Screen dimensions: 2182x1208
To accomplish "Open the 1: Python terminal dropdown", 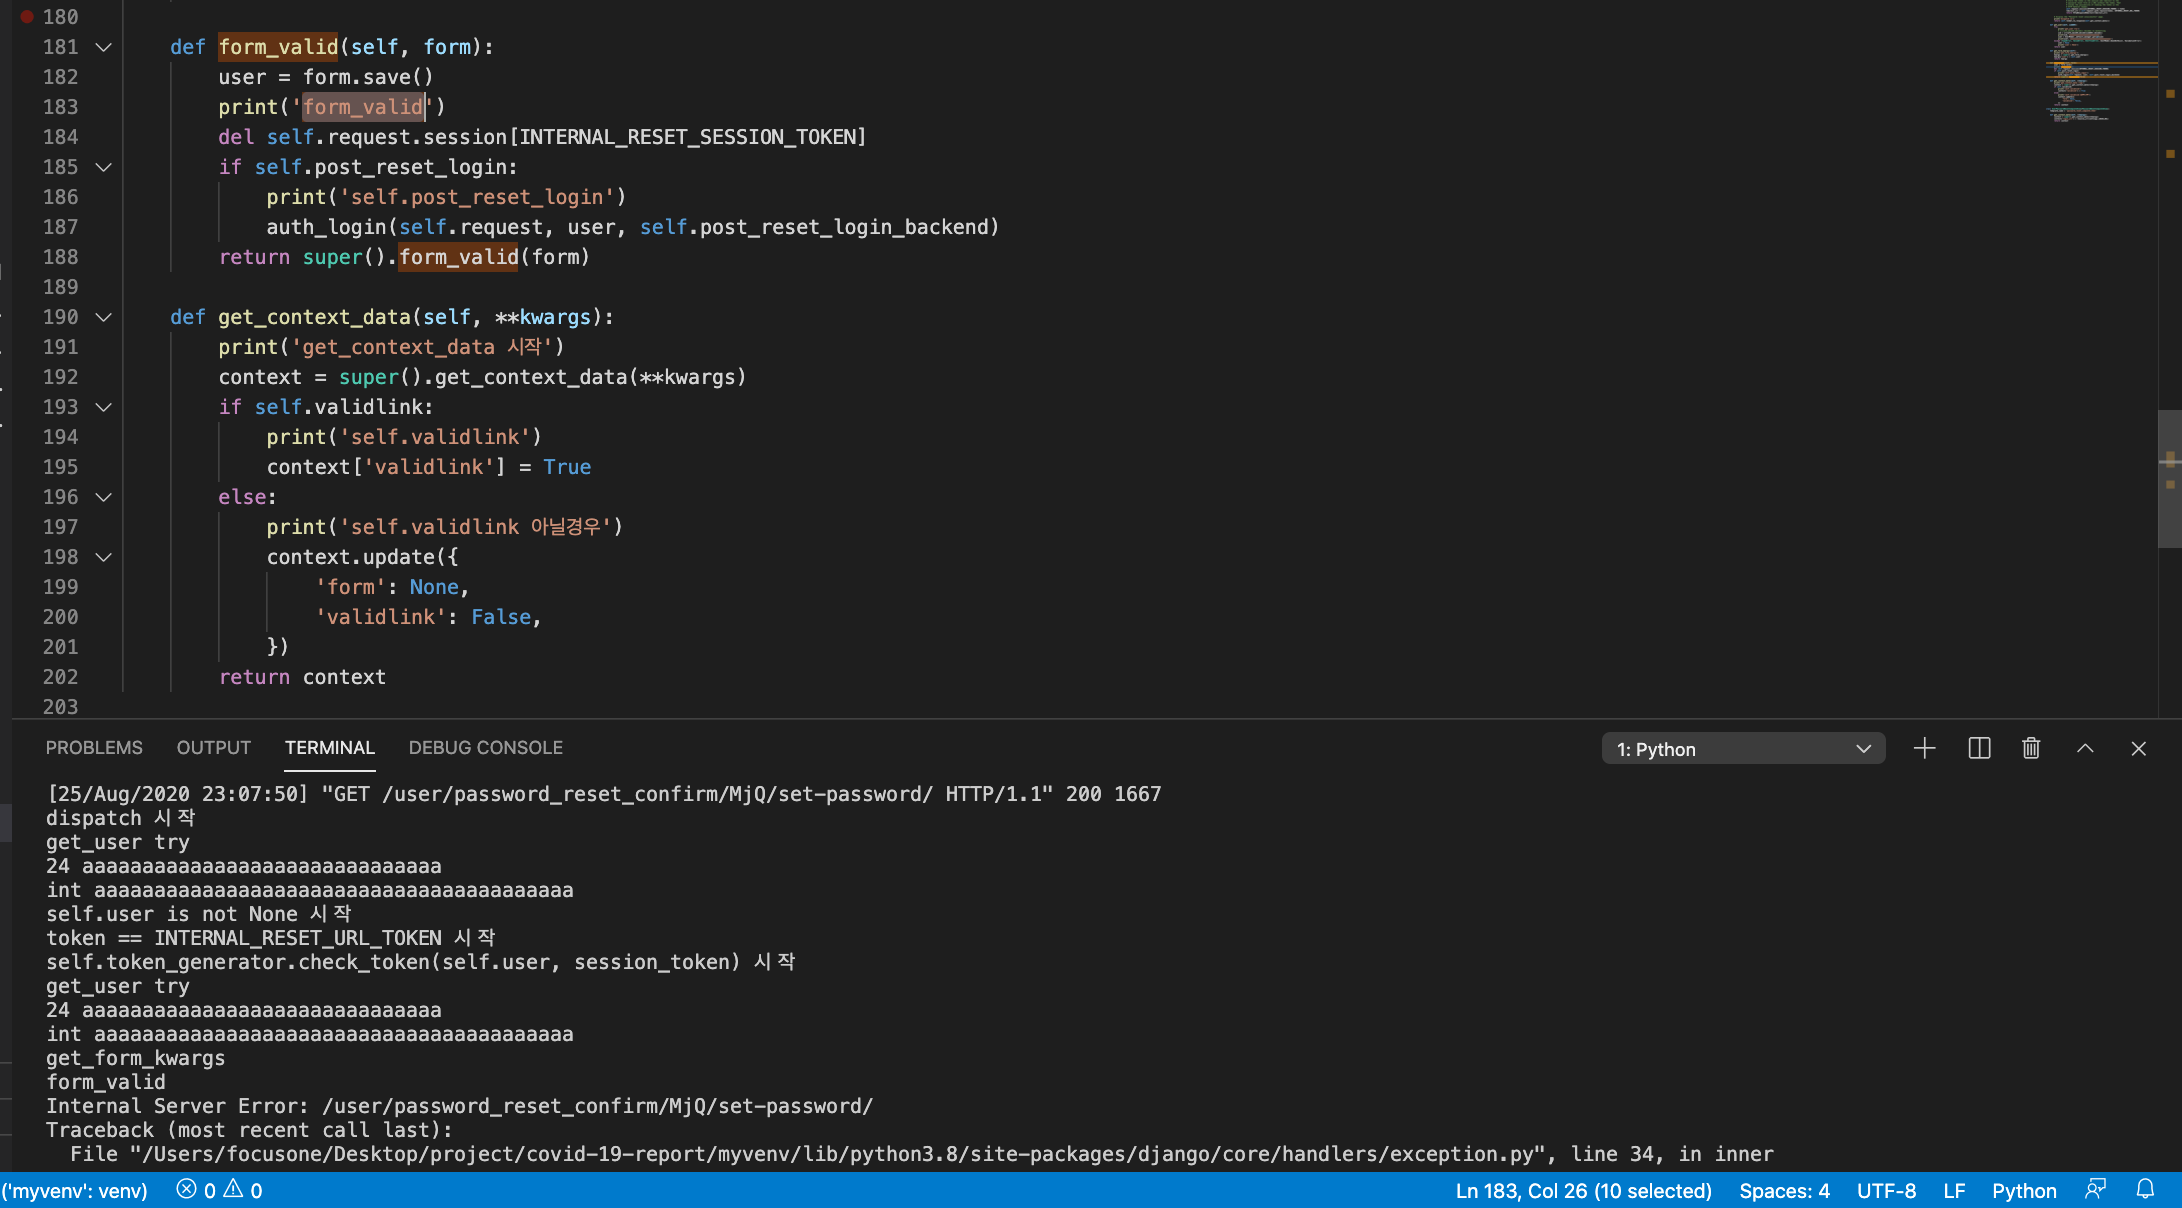I will click(1743, 749).
